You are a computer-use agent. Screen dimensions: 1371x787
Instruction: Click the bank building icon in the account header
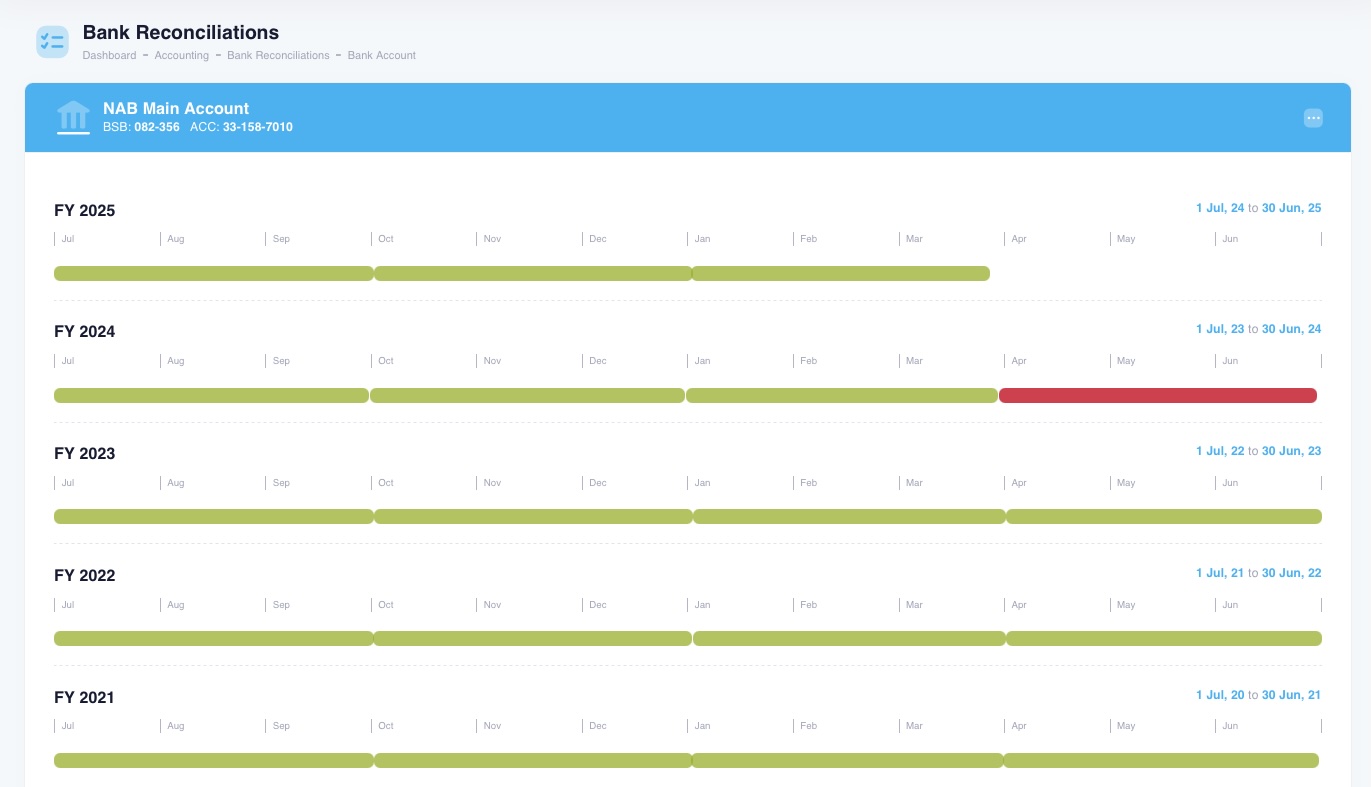[73, 117]
